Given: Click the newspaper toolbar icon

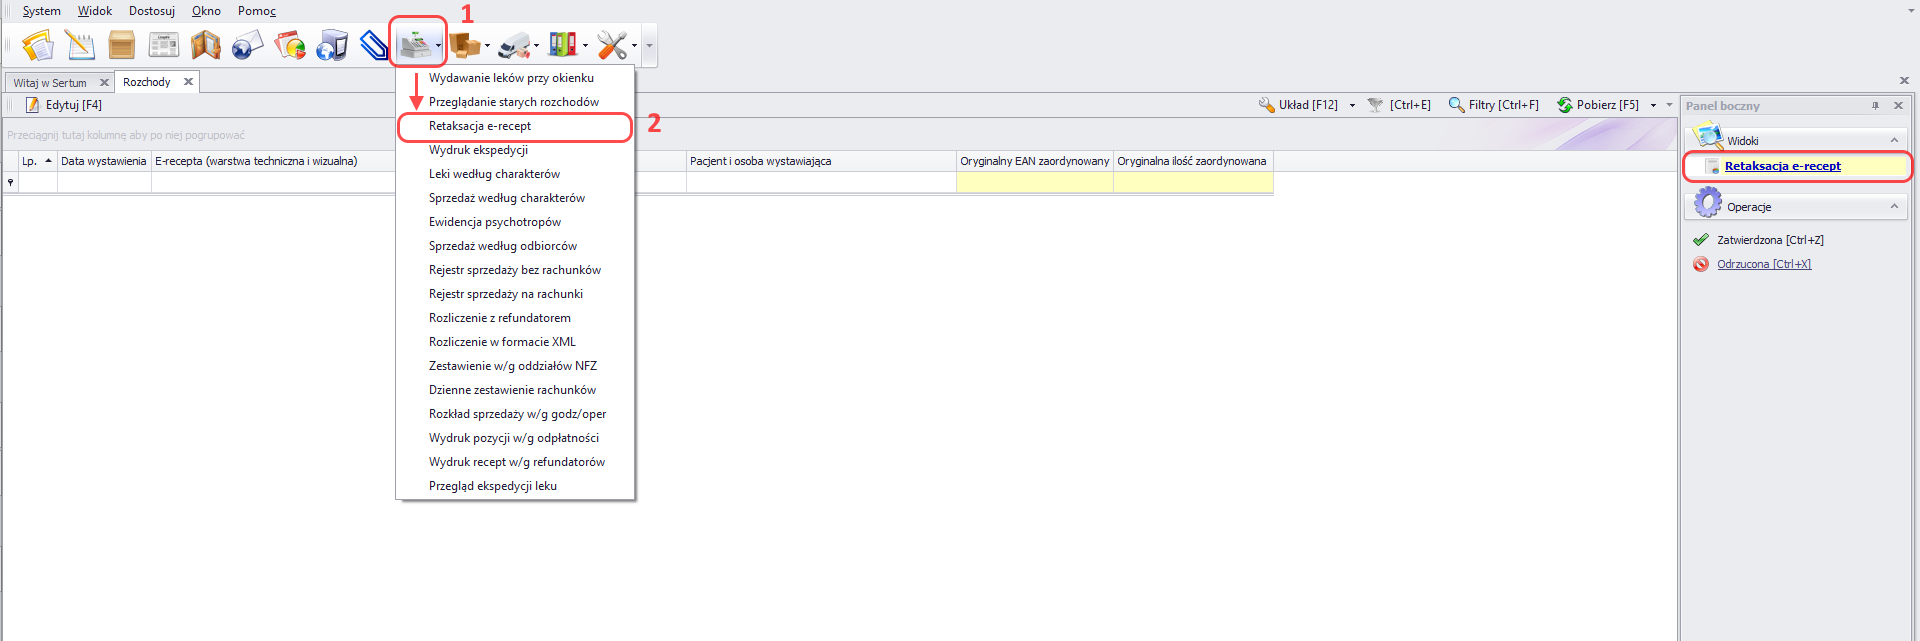Looking at the screenshot, I should 163,45.
